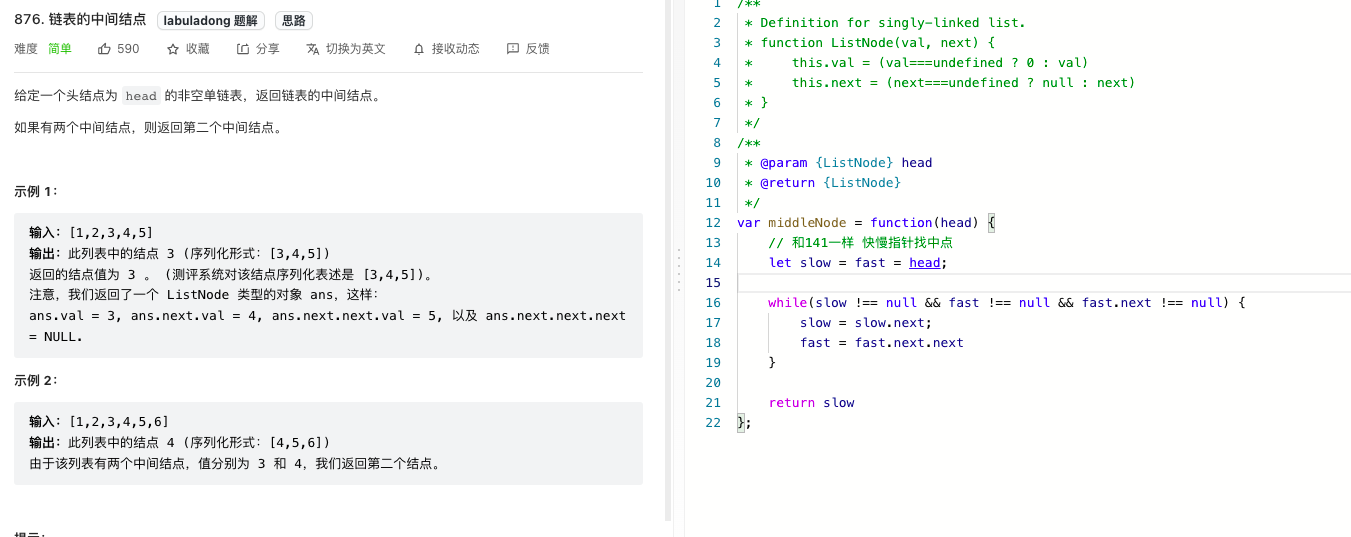This screenshot has width=1351, height=537.
Task: Click the thumbs-up like icon showing 590
Action: (x=105, y=49)
